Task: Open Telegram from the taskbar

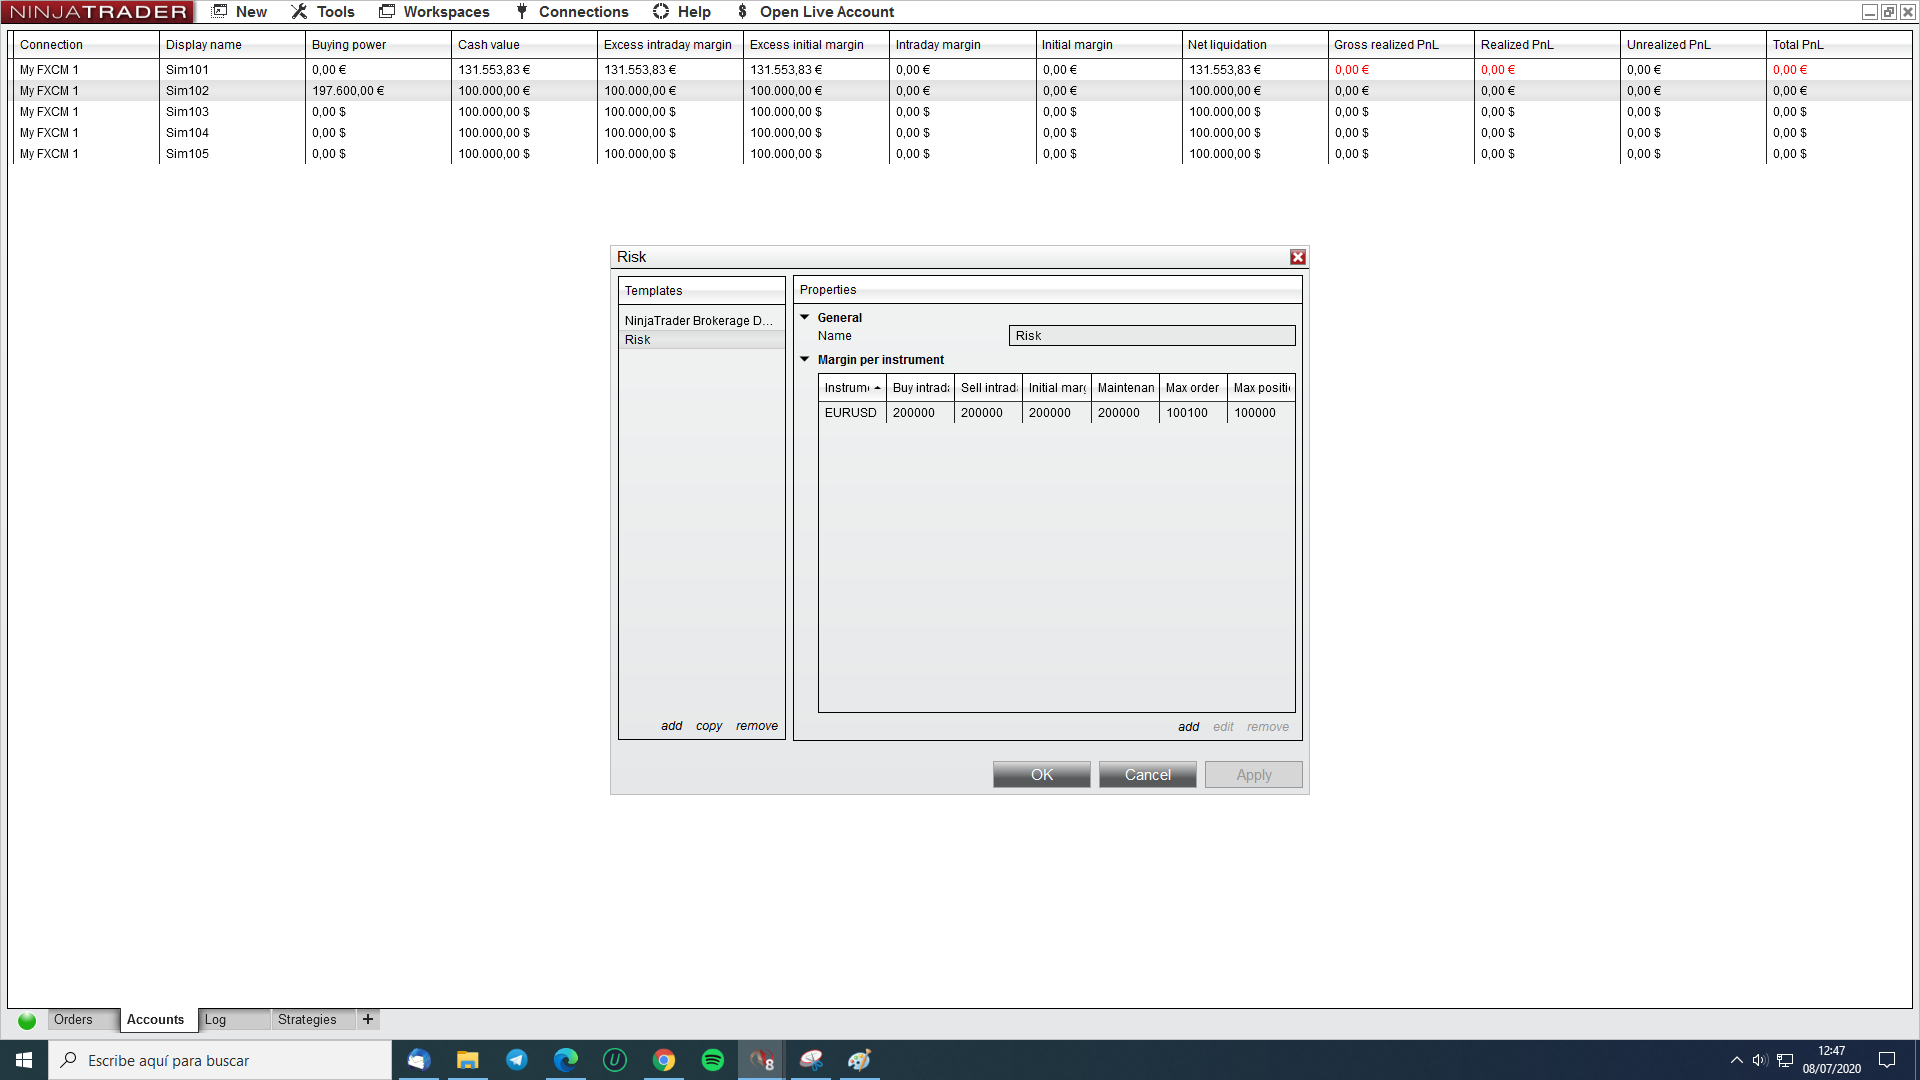Action: [517, 1060]
